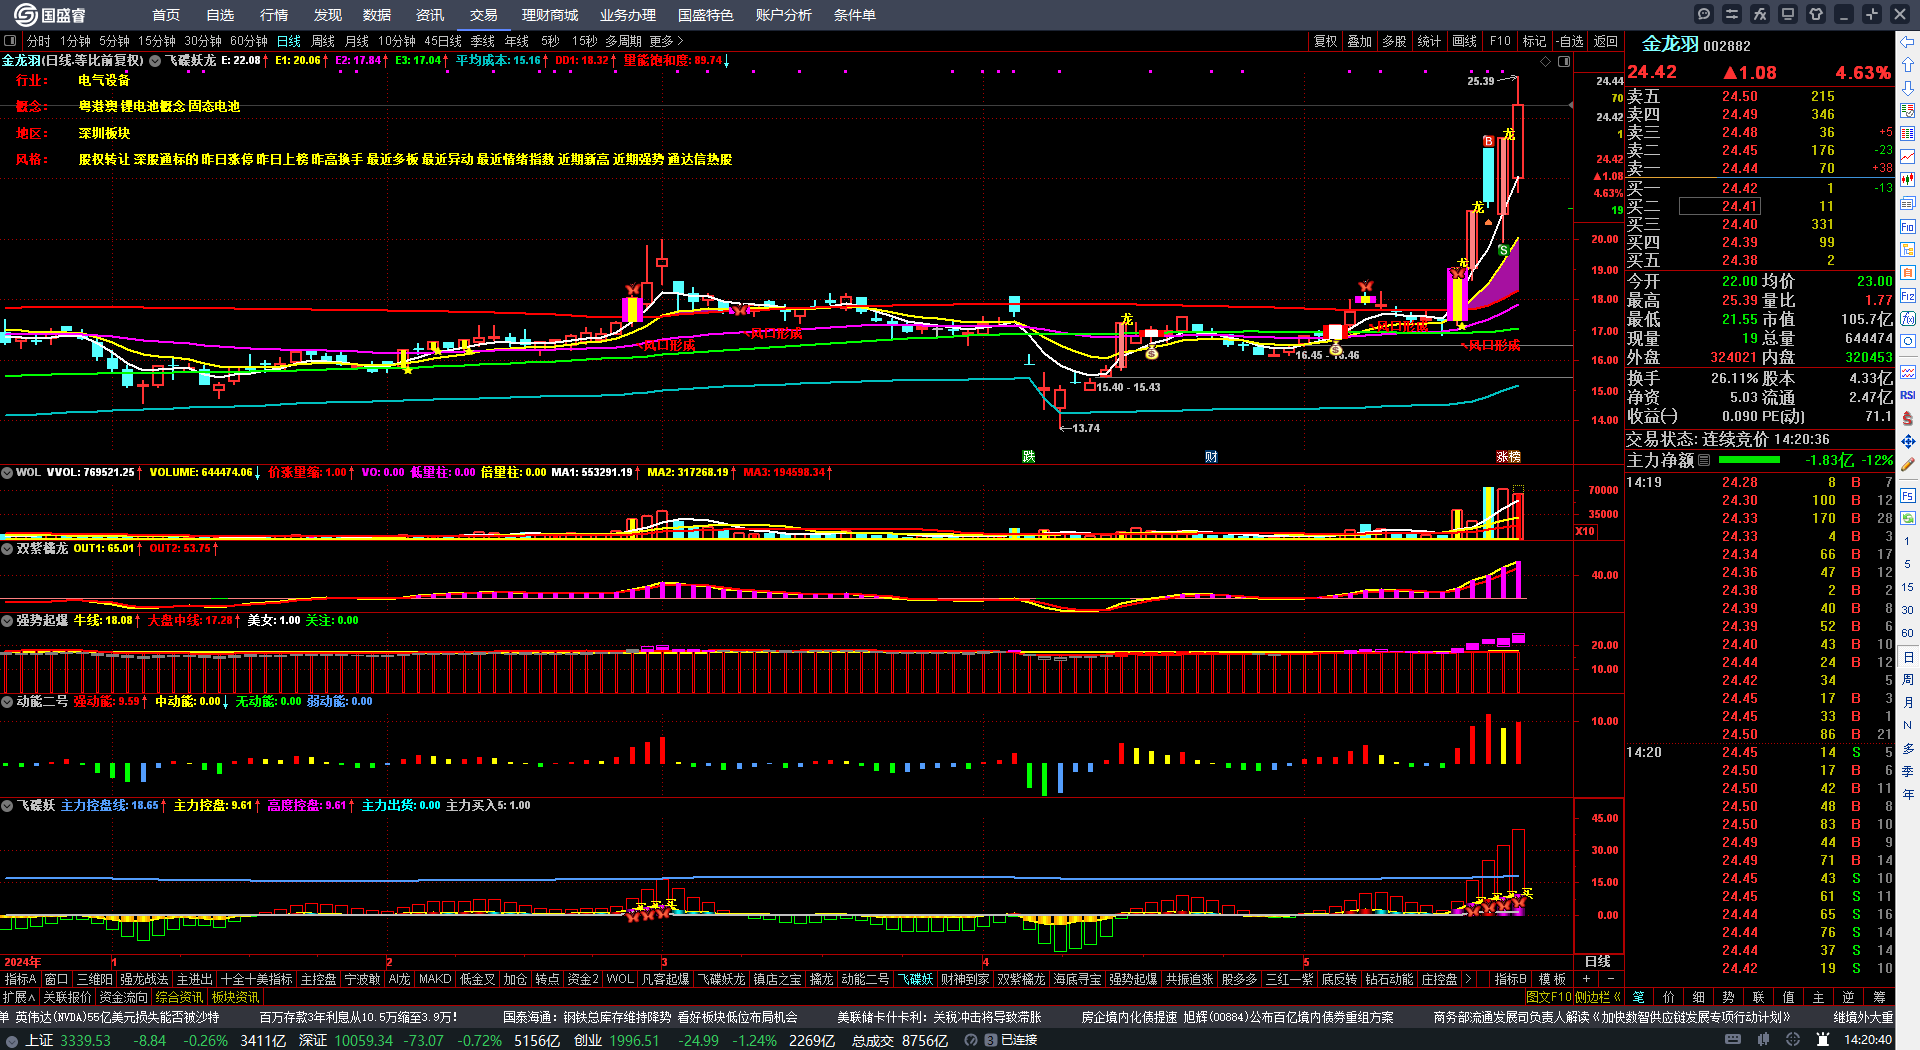1920x1050 pixels.
Task: Open the fx formula manager icon
Action: 1760,14
